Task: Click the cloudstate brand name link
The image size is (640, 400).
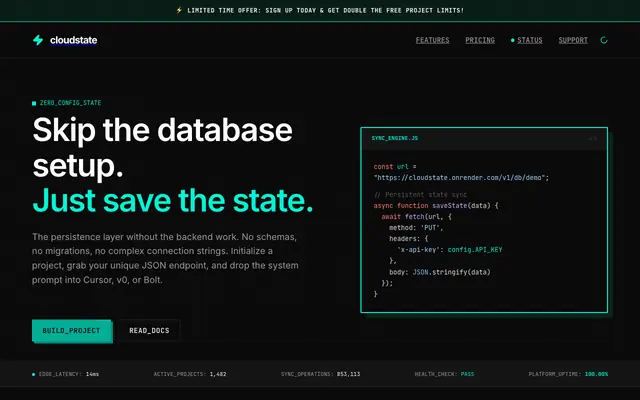Action: coord(73,40)
